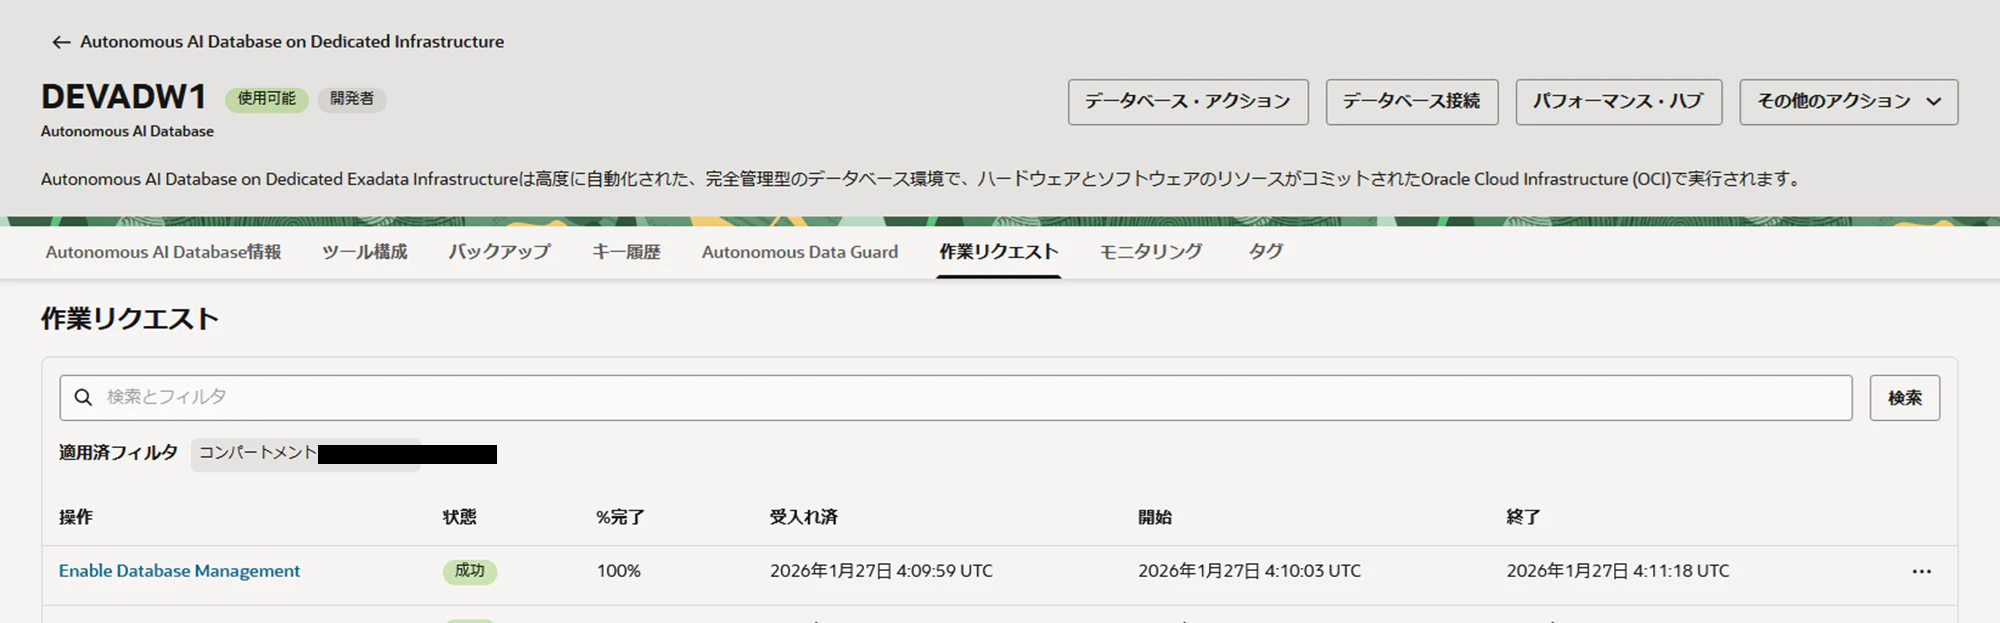Click the 状態 column header
This screenshot has height=623, width=2000.
460,517
